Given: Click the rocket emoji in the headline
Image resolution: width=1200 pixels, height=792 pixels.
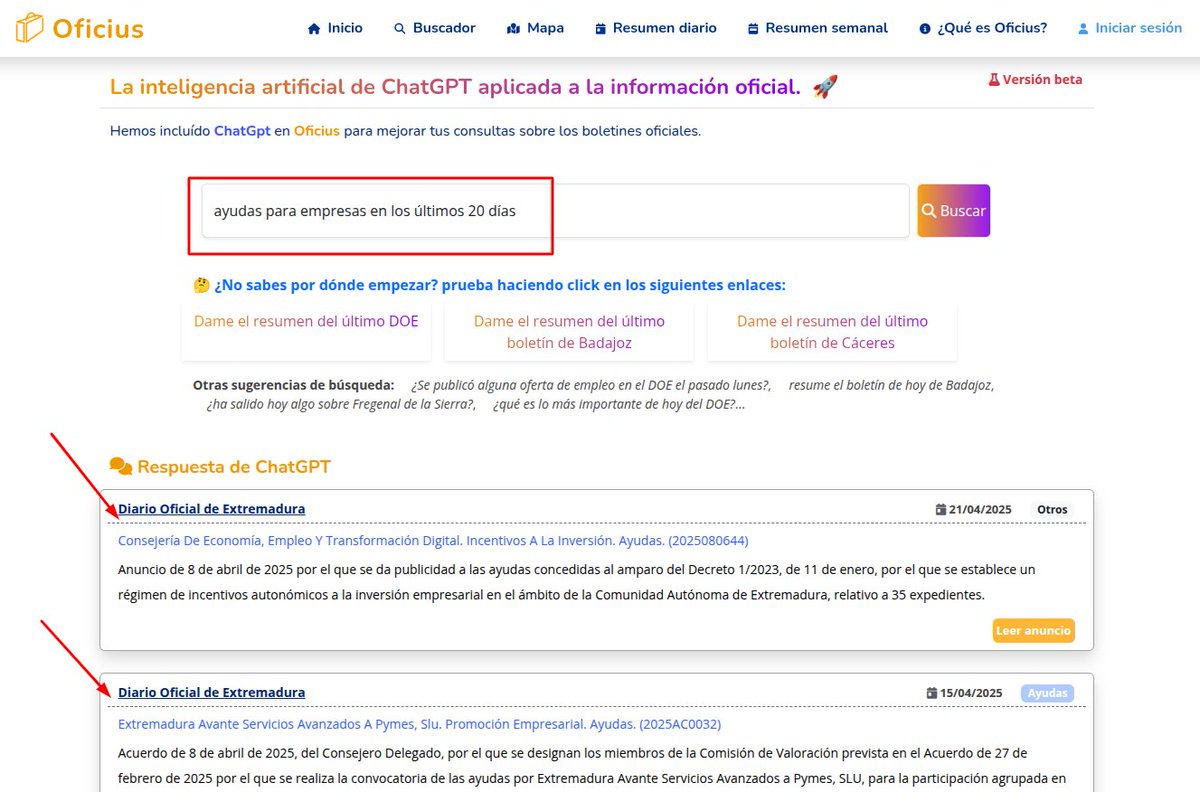Looking at the screenshot, I should coord(825,87).
